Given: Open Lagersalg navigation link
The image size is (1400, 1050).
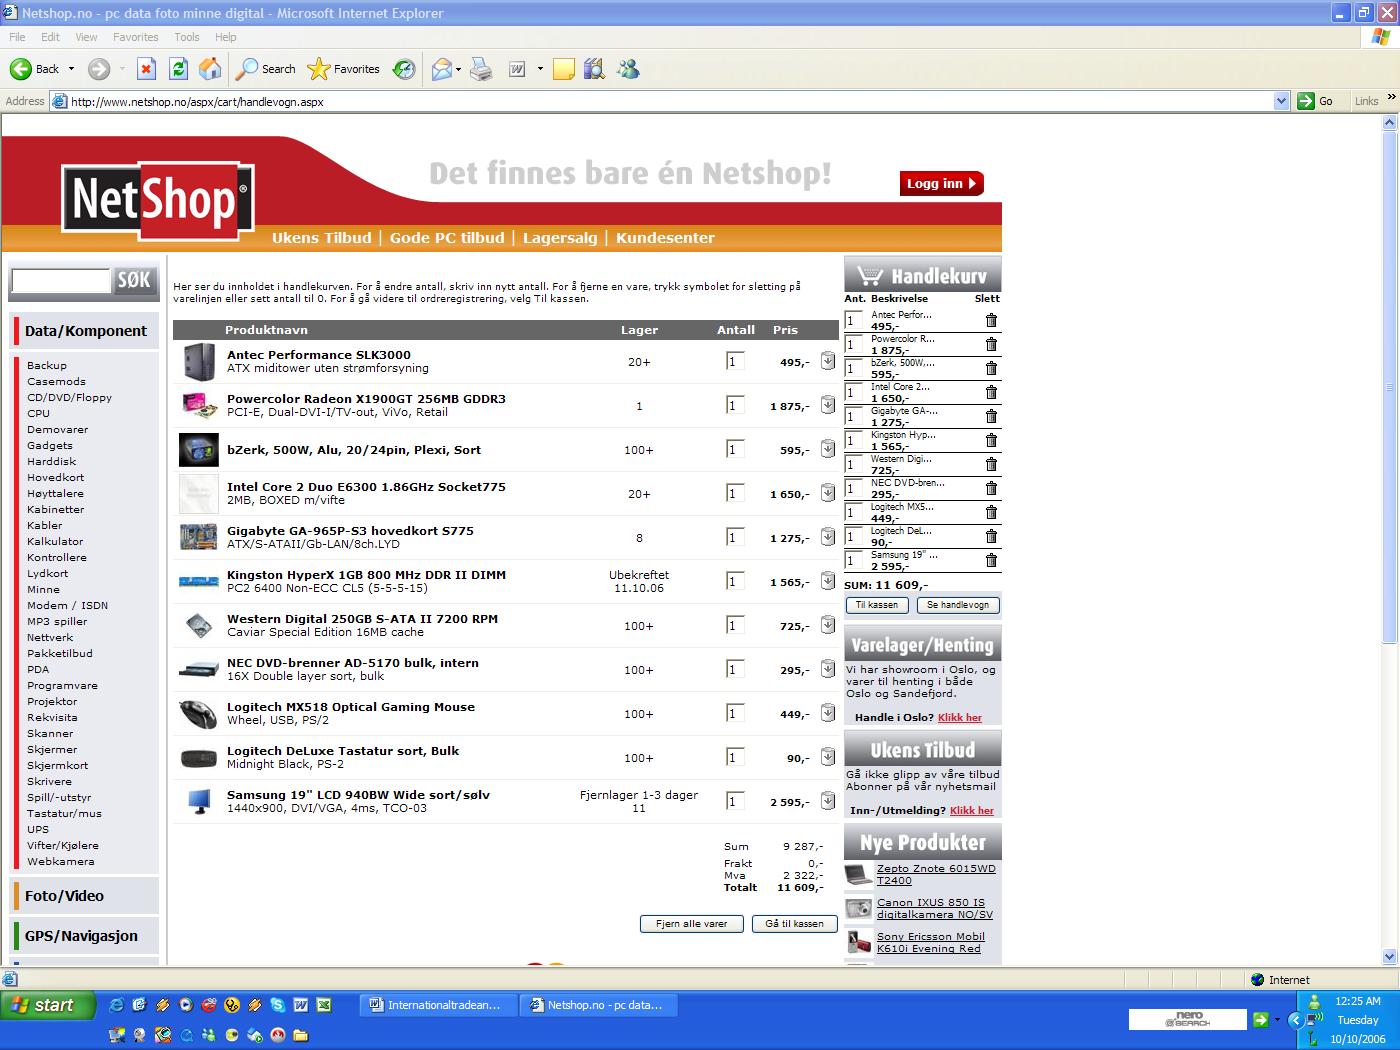Looking at the screenshot, I should (x=560, y=238).
